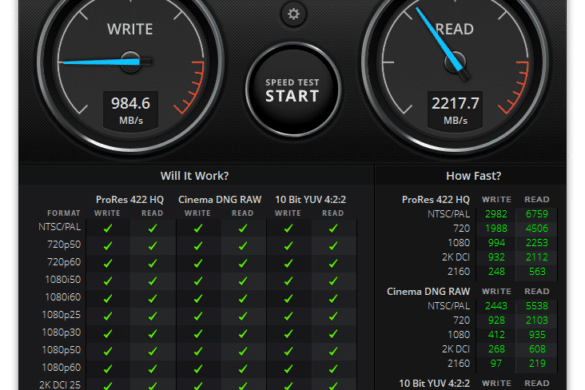
Task: Click Cinema DNG read checkmark for NTSC/PAL
Action: 243,228
